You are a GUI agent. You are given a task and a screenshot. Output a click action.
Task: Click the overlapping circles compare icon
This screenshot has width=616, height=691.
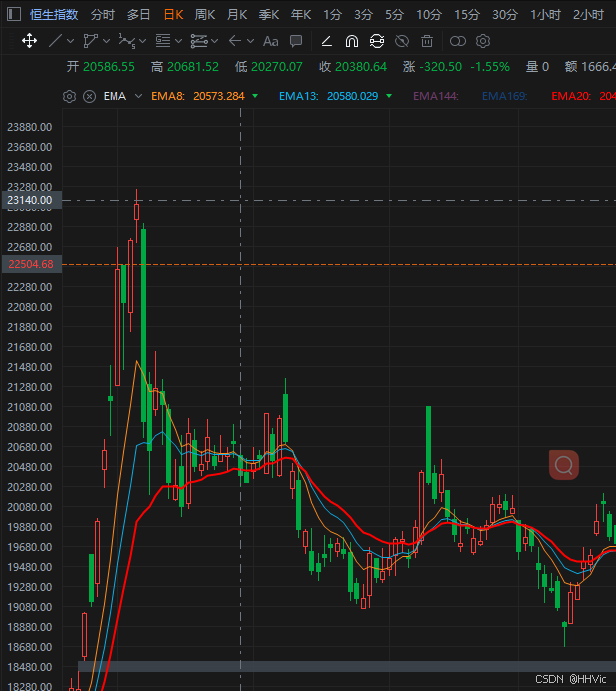click(x=458, y=41)
